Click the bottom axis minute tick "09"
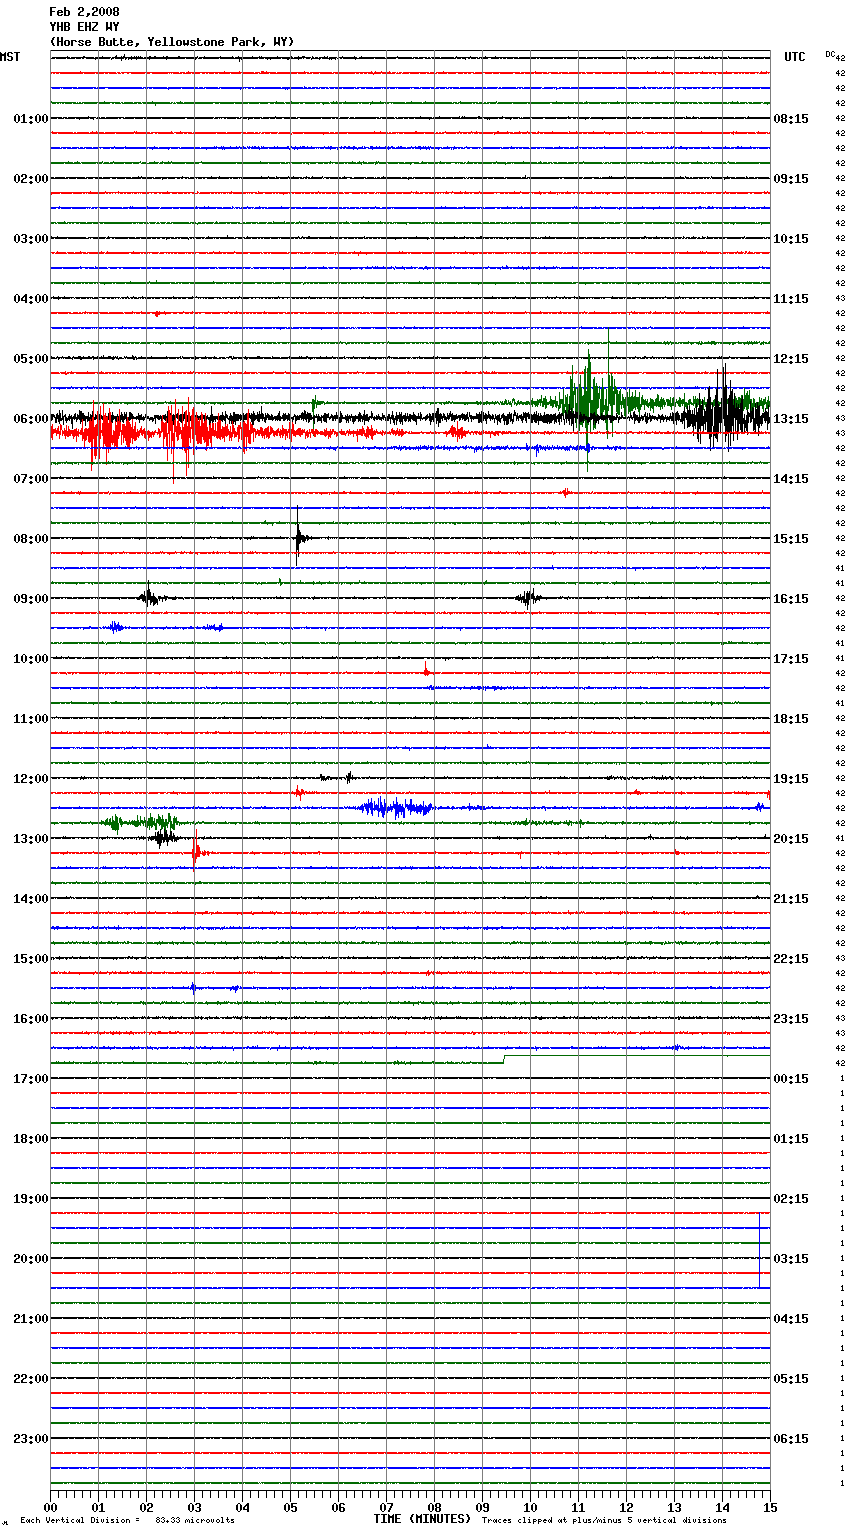 point(482,1507)
